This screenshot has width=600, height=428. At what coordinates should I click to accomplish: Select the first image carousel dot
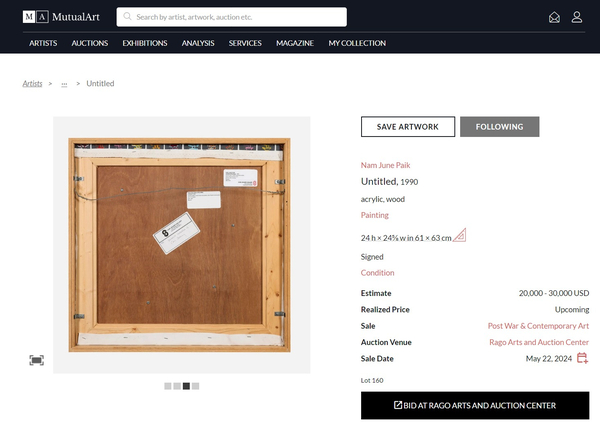tap(168, 386)
